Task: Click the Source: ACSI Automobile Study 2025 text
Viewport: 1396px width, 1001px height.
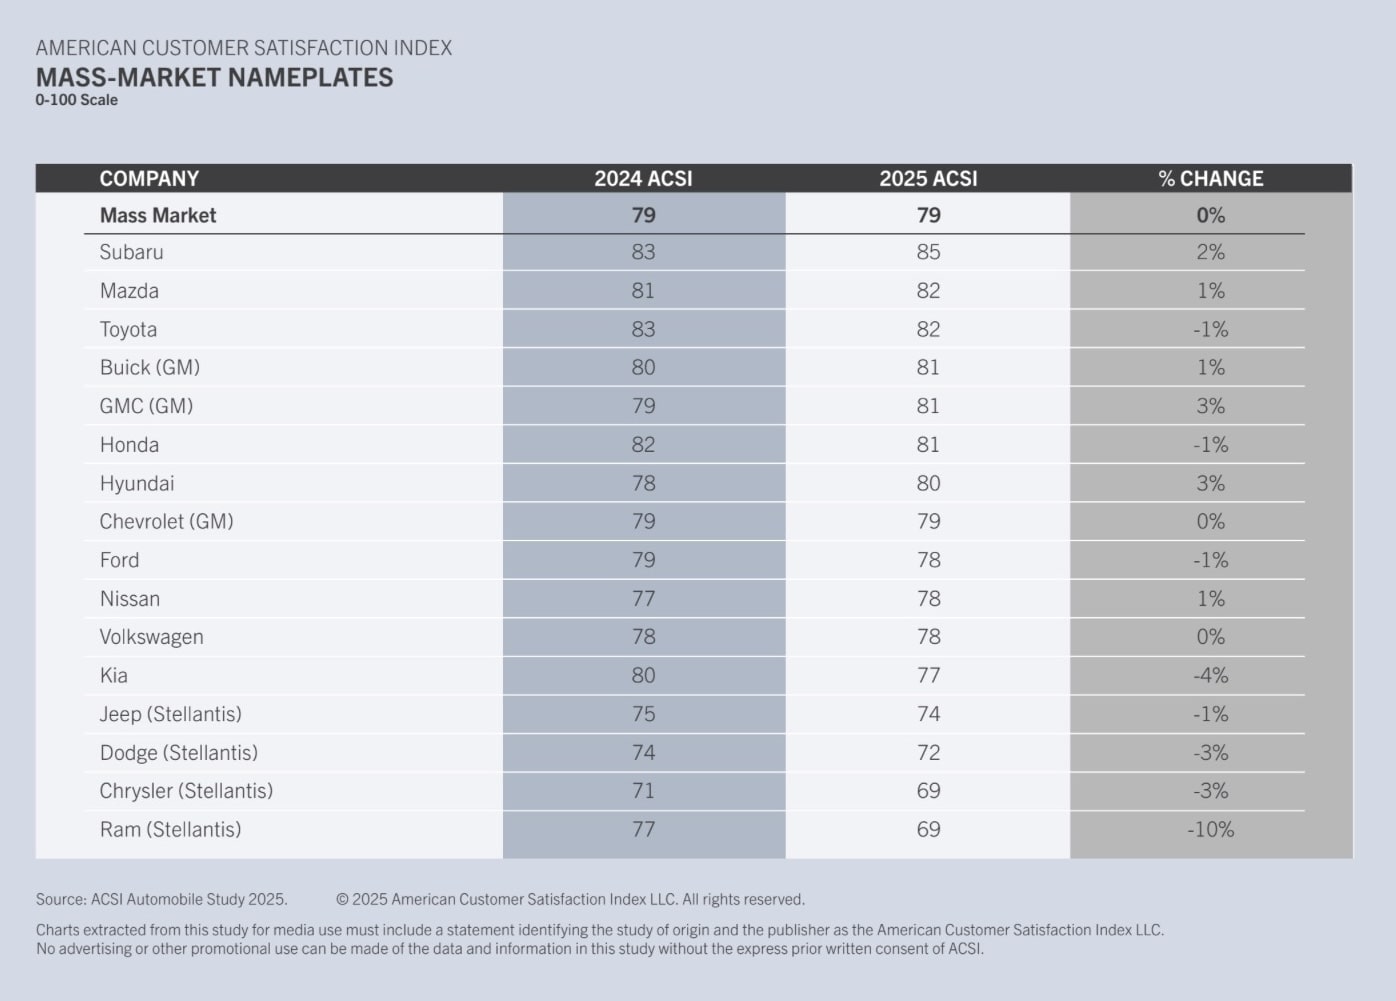Action: click(x=161, y=899)
